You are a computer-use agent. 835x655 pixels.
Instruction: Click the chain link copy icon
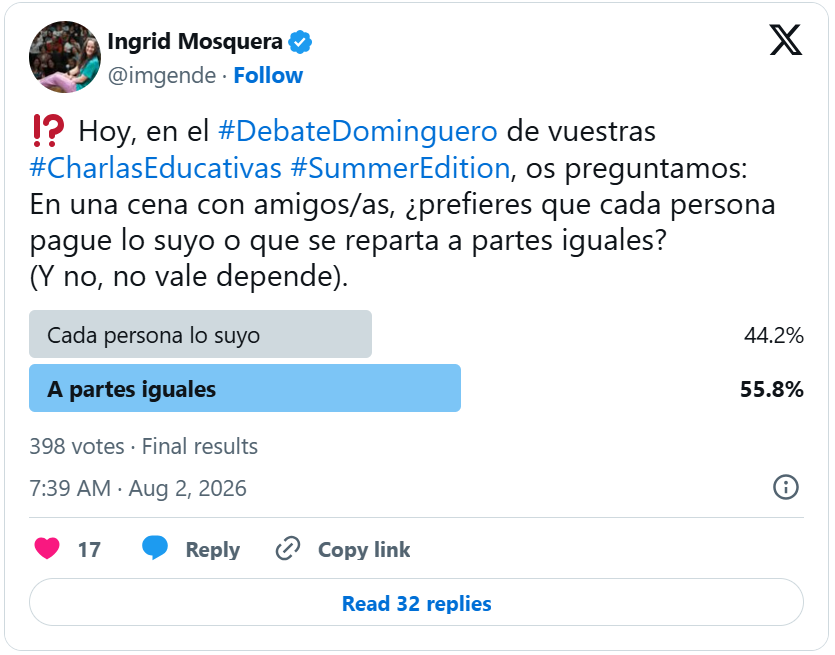tap(288, 549)
